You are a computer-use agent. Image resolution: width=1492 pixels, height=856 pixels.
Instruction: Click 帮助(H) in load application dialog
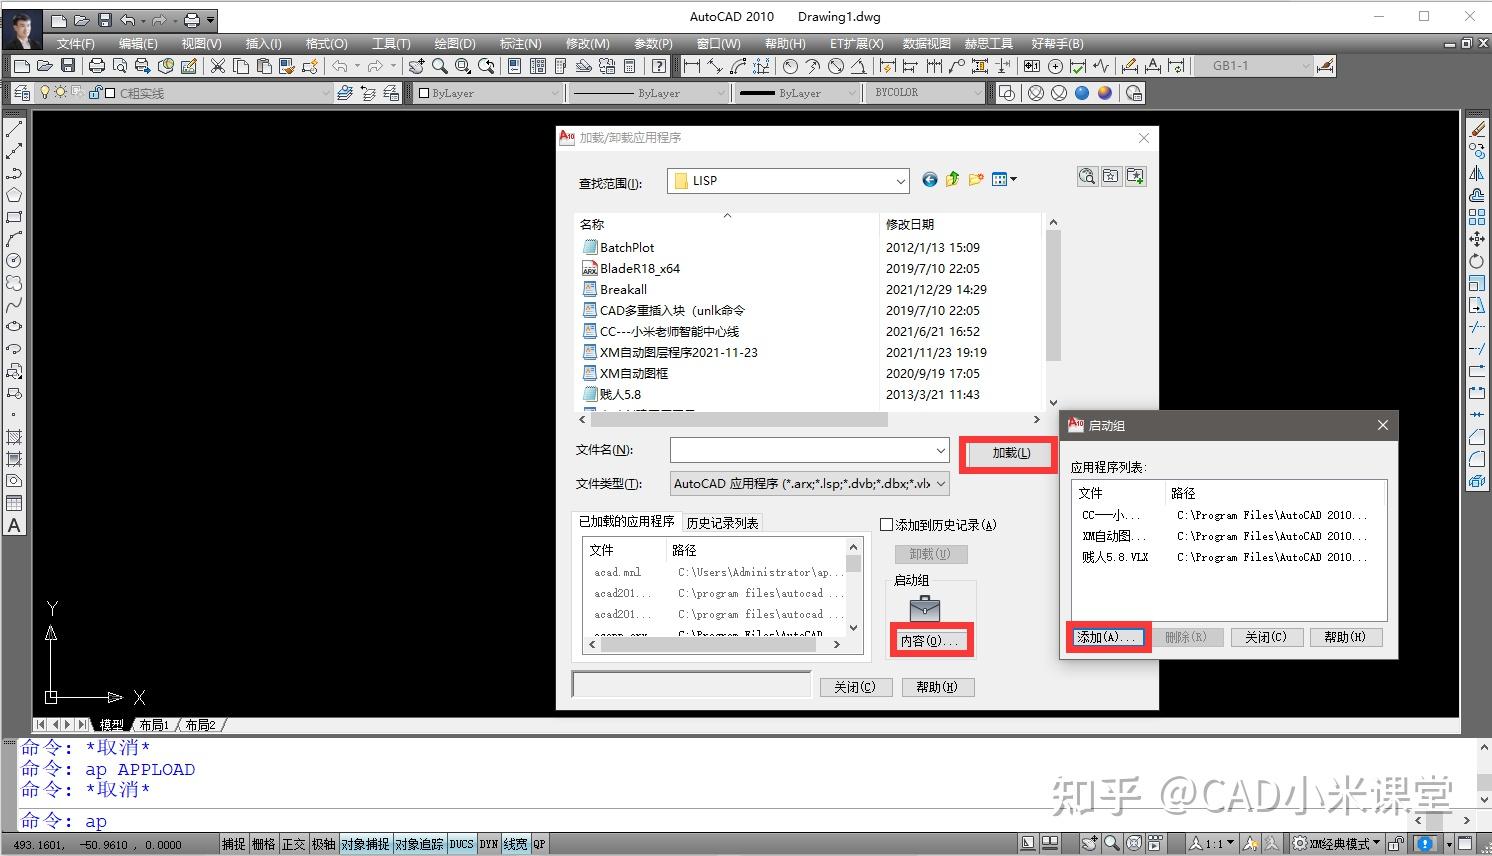[x=937, y=687]
